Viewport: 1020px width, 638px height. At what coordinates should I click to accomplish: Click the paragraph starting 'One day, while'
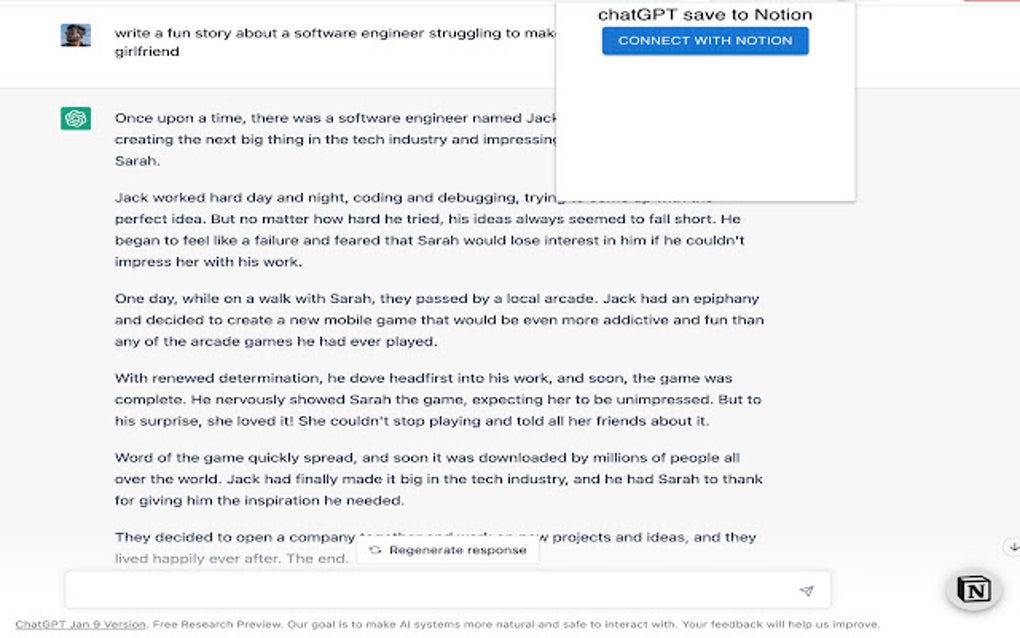[438, 320]
